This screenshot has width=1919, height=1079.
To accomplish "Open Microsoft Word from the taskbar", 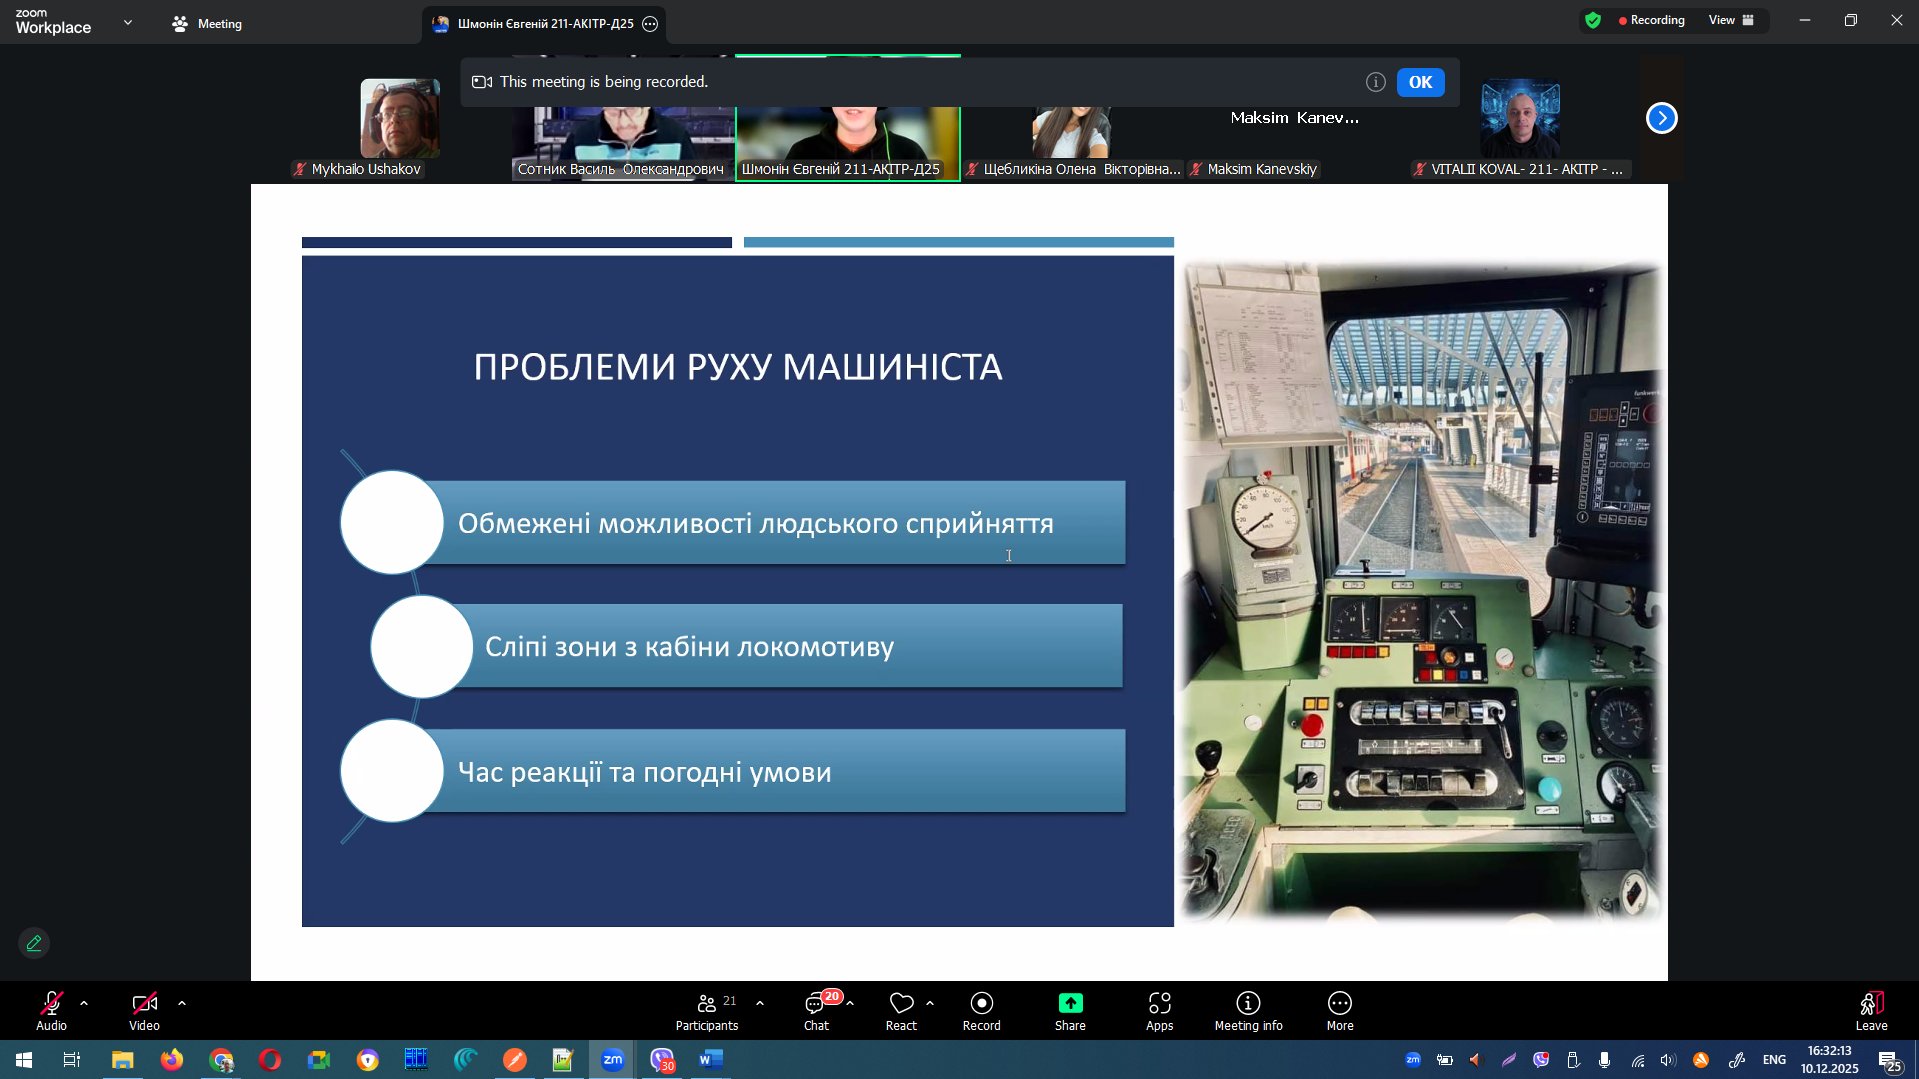I will coord(711,1059).
